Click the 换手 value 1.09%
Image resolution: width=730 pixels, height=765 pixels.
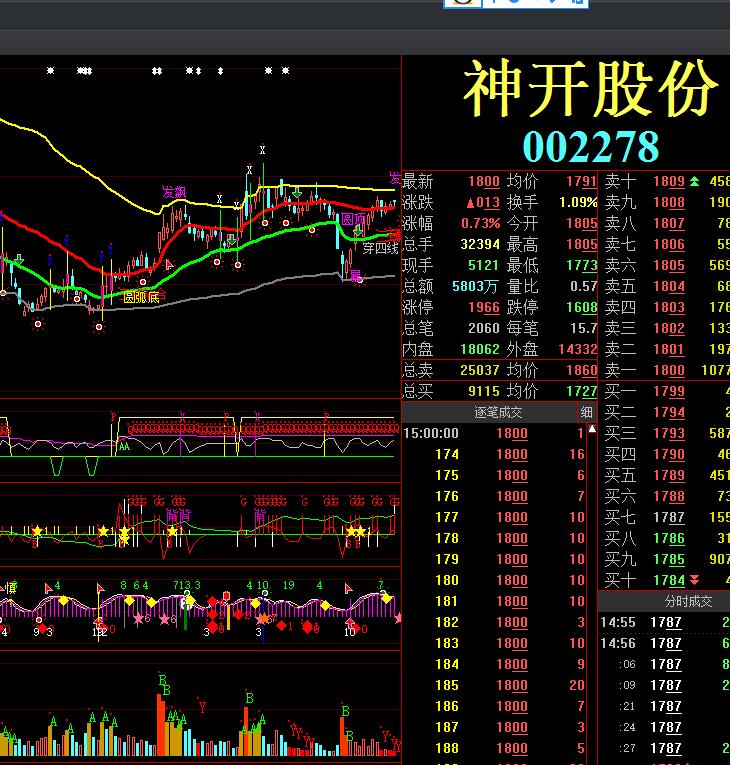coord(578,202)
